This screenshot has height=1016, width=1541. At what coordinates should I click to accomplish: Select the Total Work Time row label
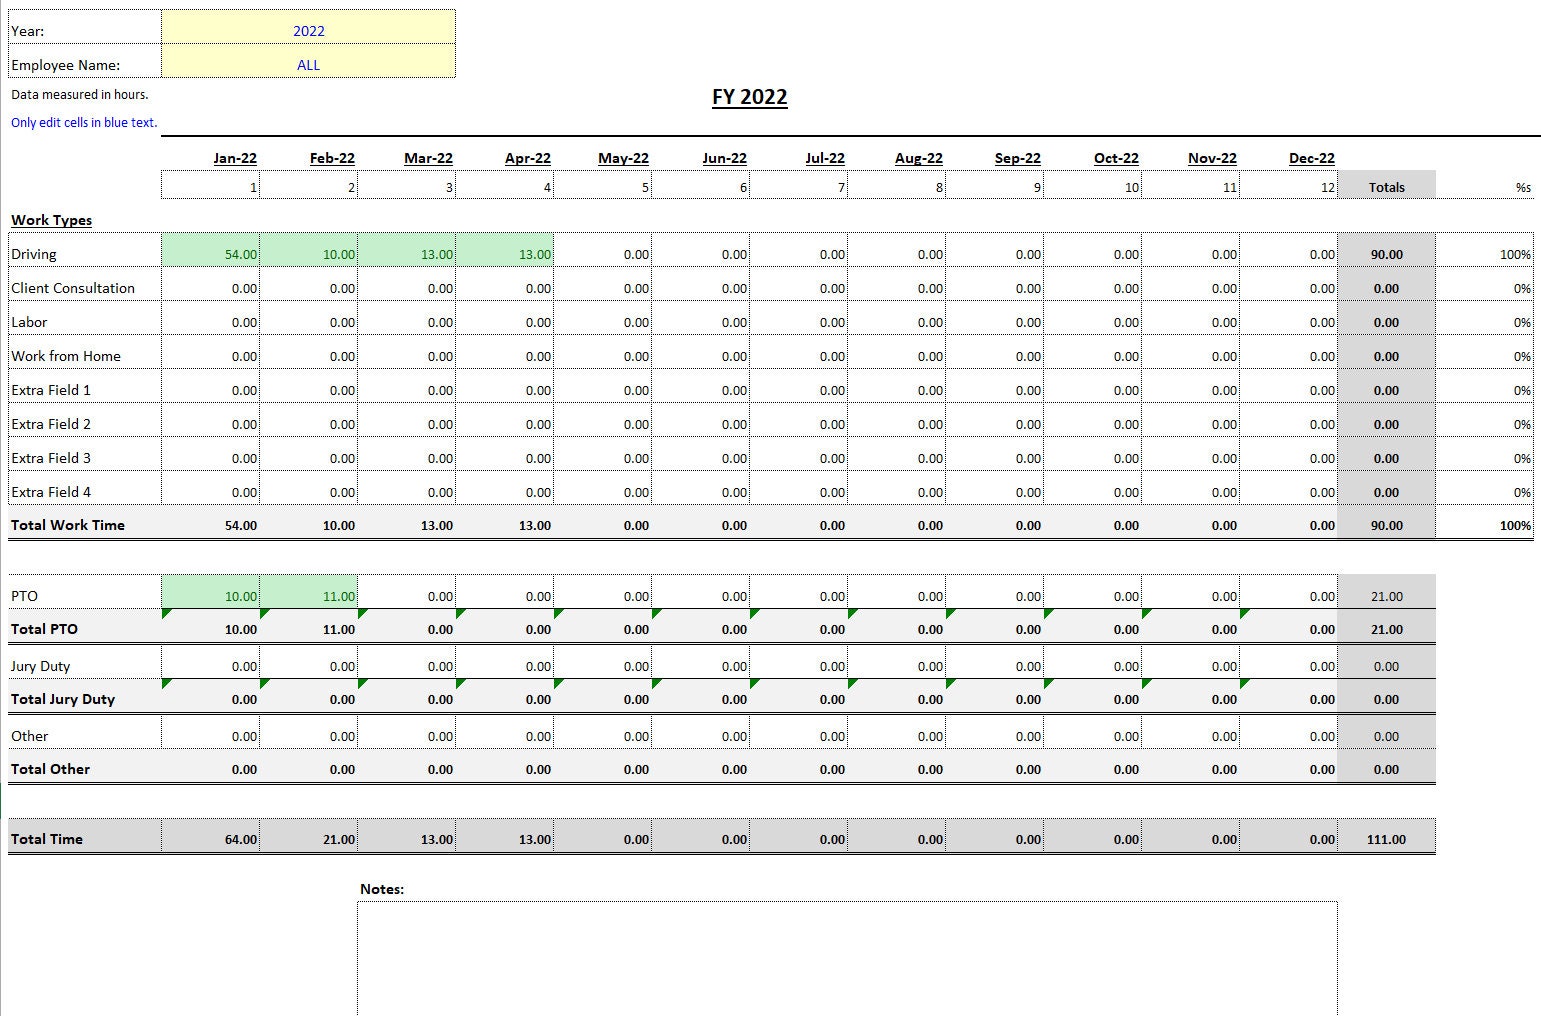[67, 525]
